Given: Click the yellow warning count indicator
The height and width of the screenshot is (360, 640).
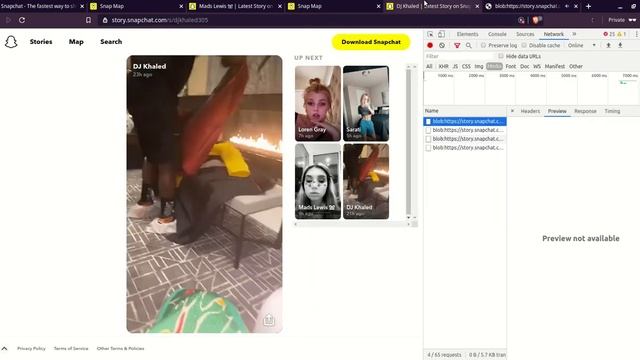Looking at the screenshot, I should 622,34.
